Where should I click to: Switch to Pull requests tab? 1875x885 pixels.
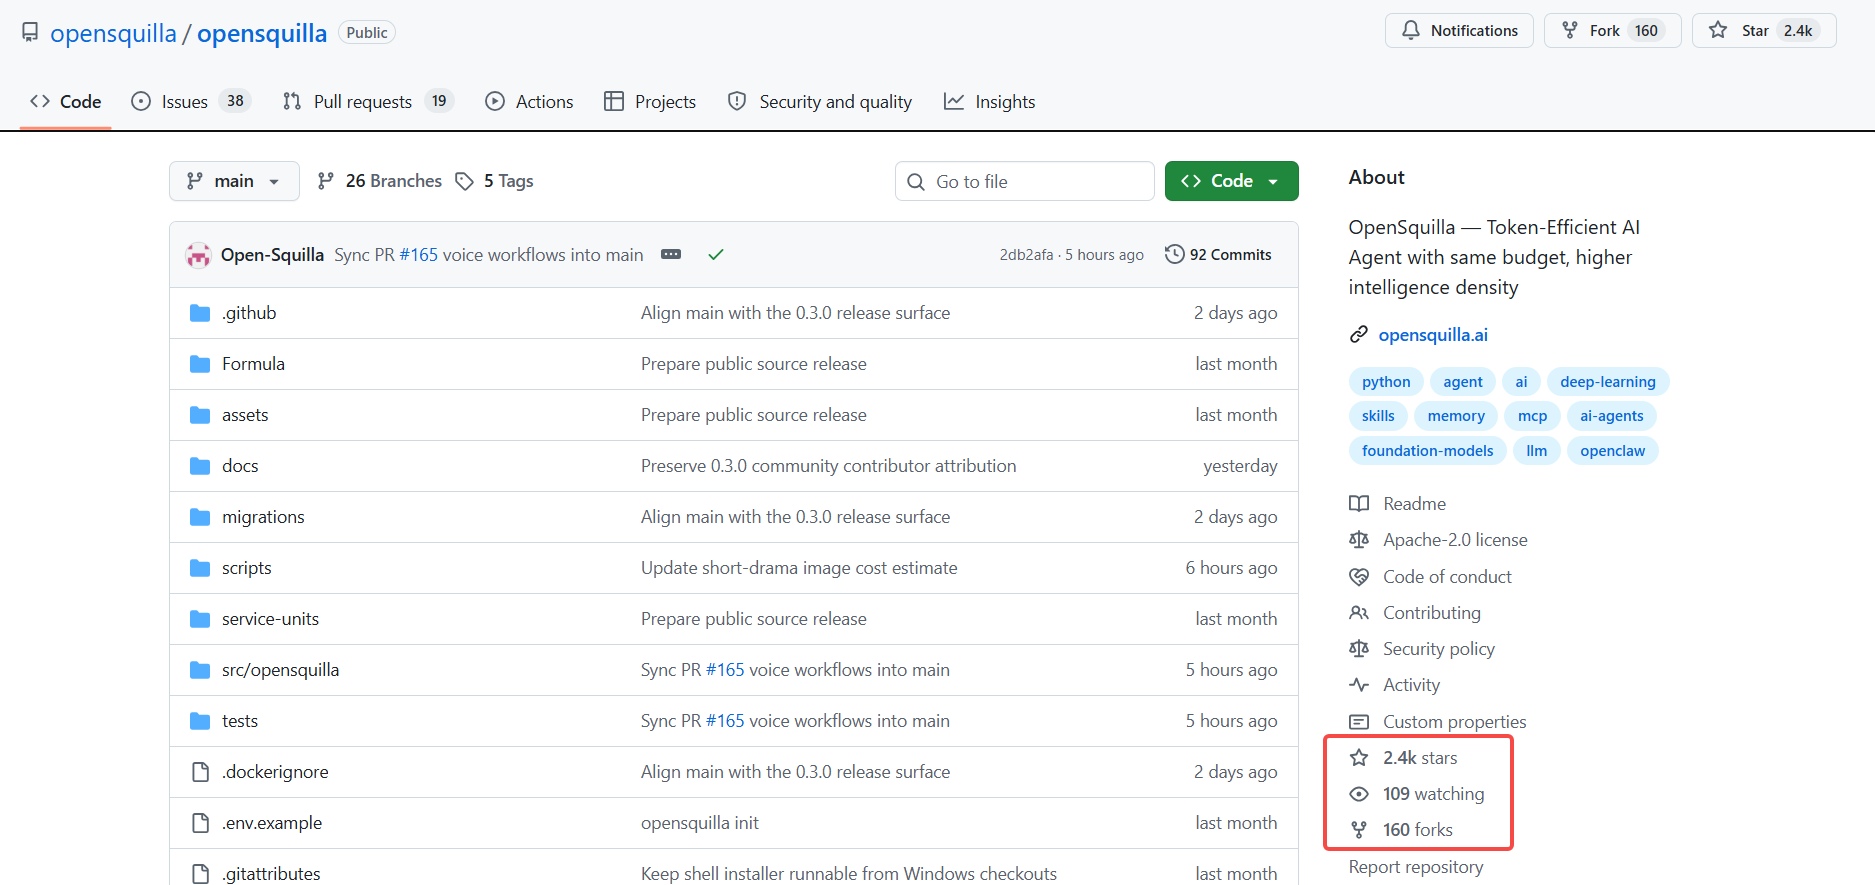pos(368,101)
